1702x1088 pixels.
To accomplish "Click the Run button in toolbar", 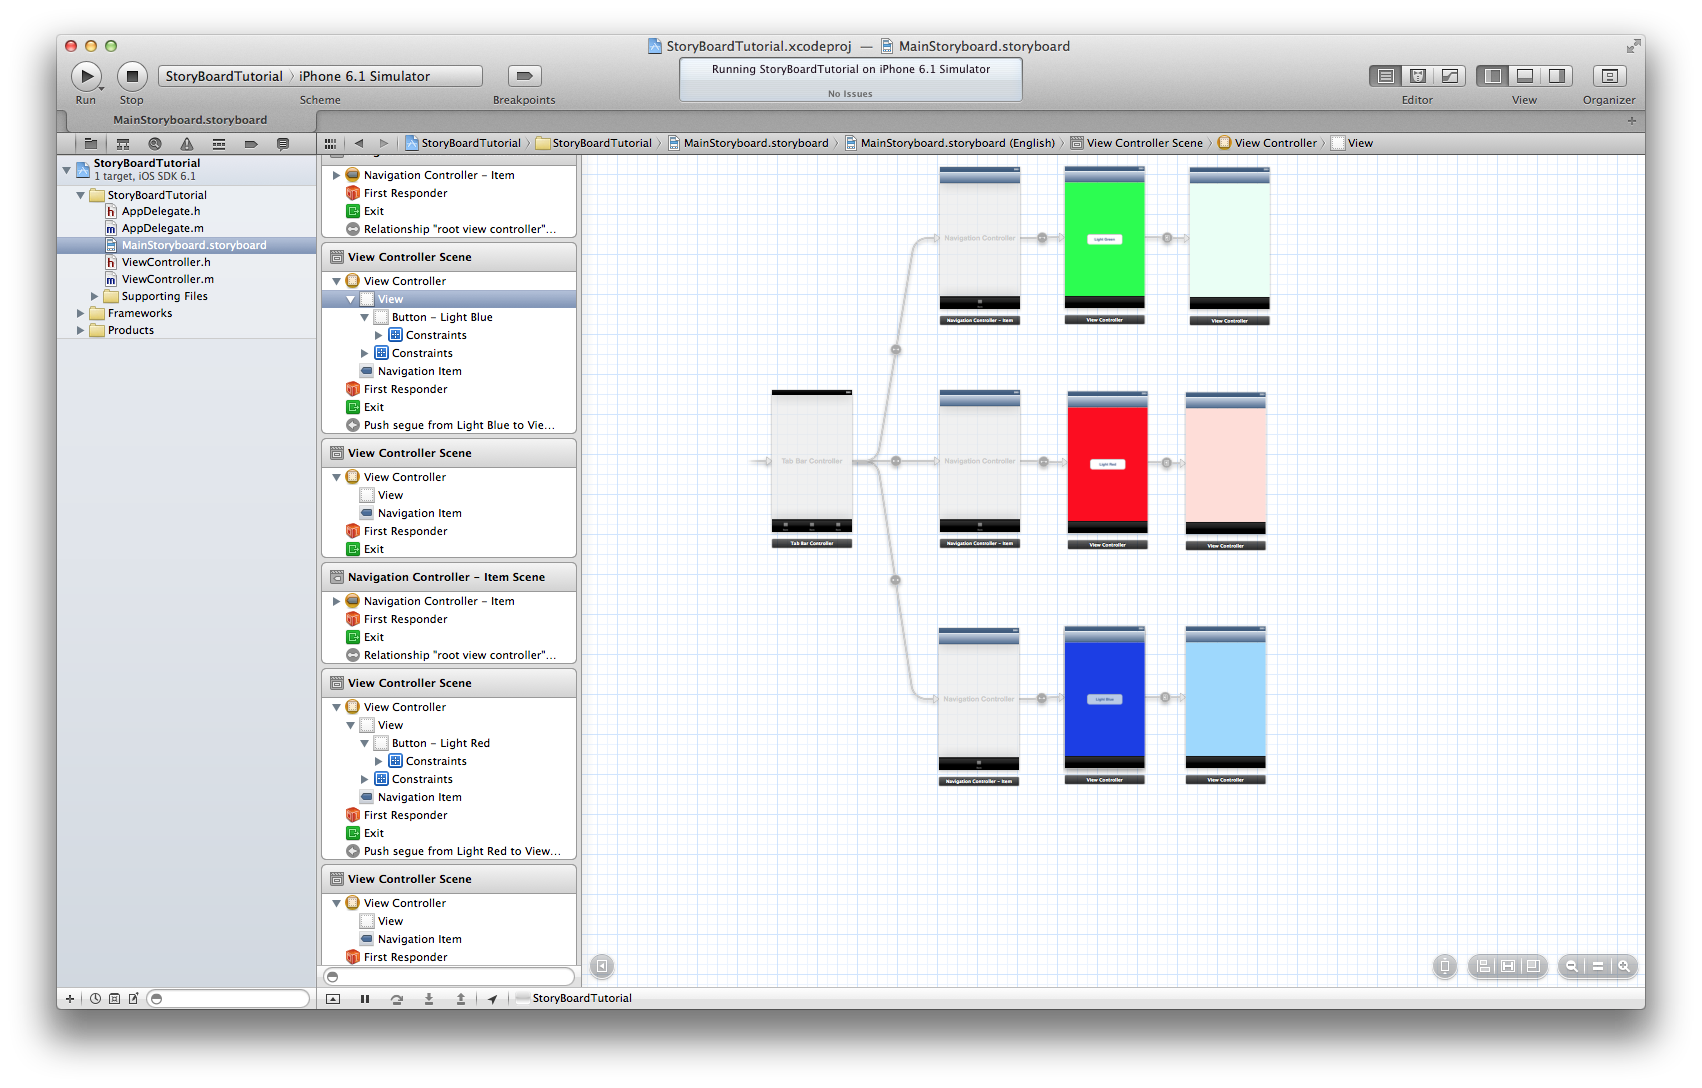I will pyautogui.click(x=86, y=76).
